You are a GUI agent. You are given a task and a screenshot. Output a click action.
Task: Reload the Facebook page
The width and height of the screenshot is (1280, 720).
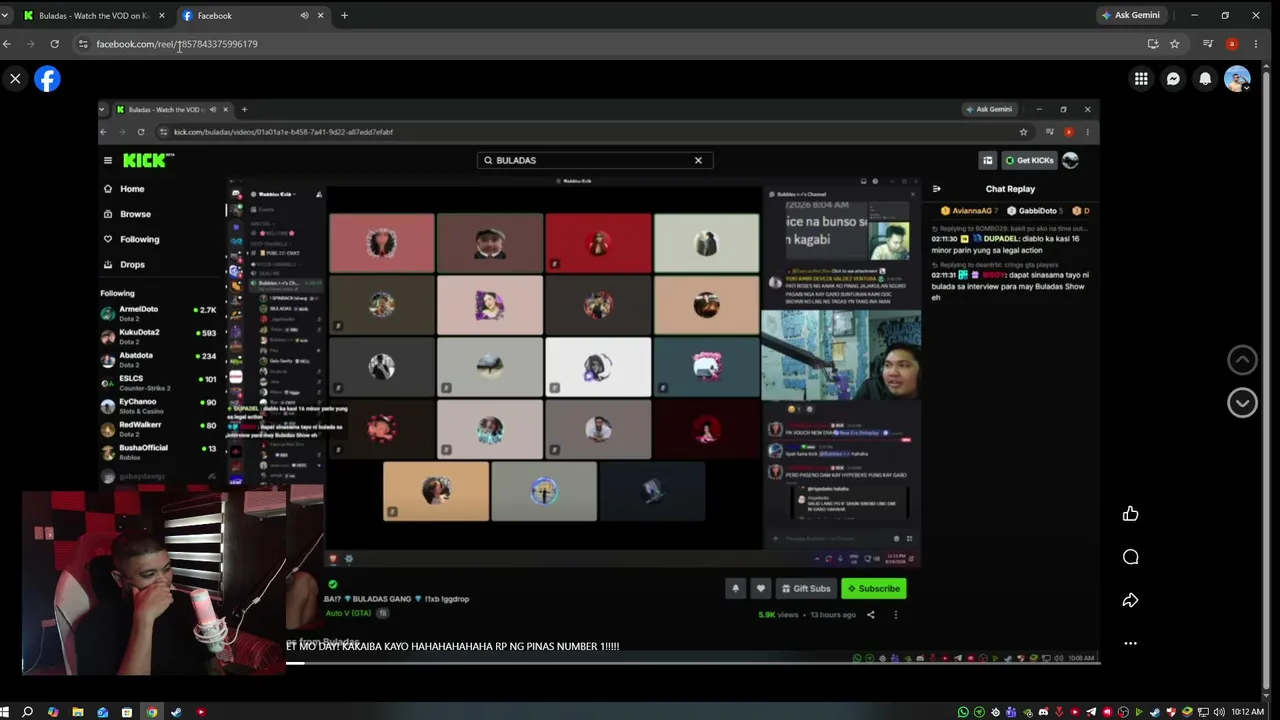(x=54, y=44)
